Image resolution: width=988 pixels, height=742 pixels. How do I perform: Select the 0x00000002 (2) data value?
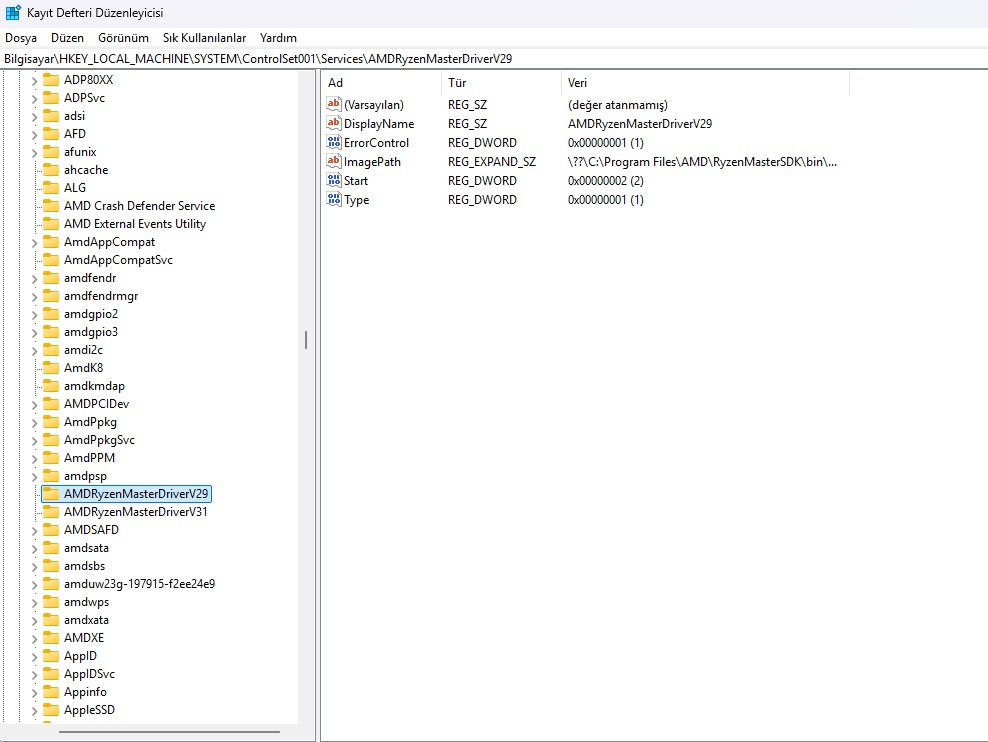(606, 181)
